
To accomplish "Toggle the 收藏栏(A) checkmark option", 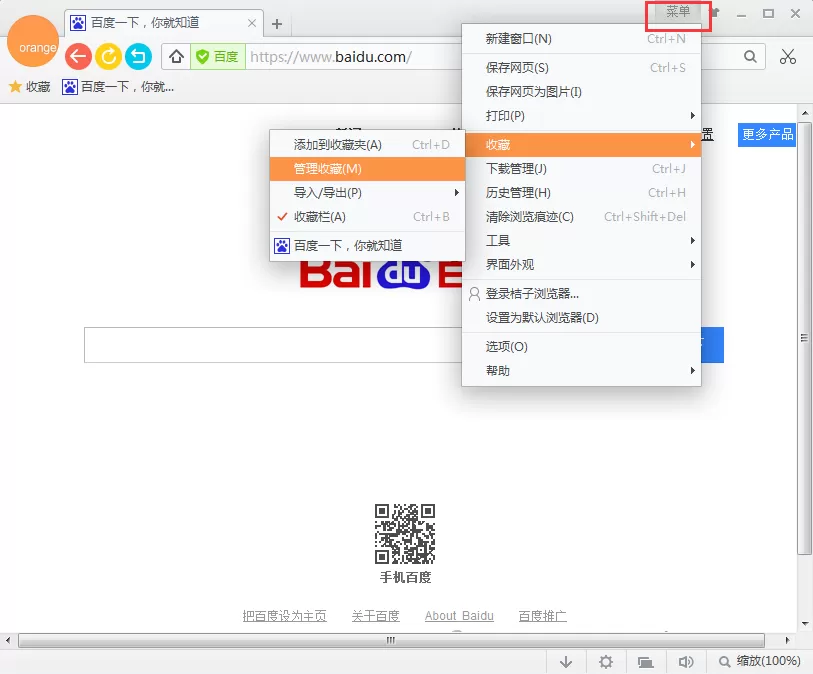I will coord(367,217).
